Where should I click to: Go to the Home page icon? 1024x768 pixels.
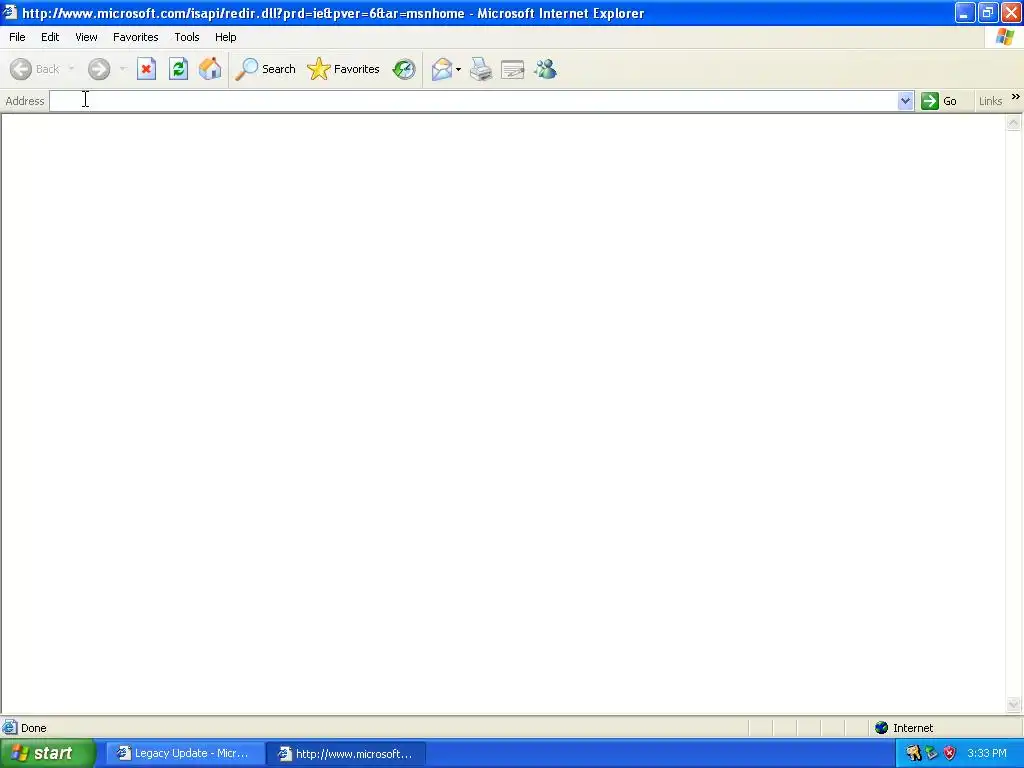click(210, 69)
